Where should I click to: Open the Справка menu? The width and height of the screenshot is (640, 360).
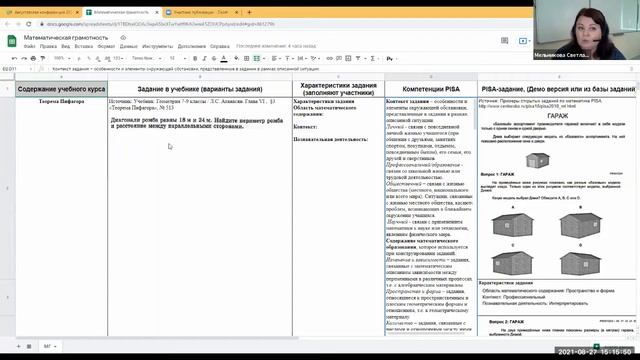[220, 47]
